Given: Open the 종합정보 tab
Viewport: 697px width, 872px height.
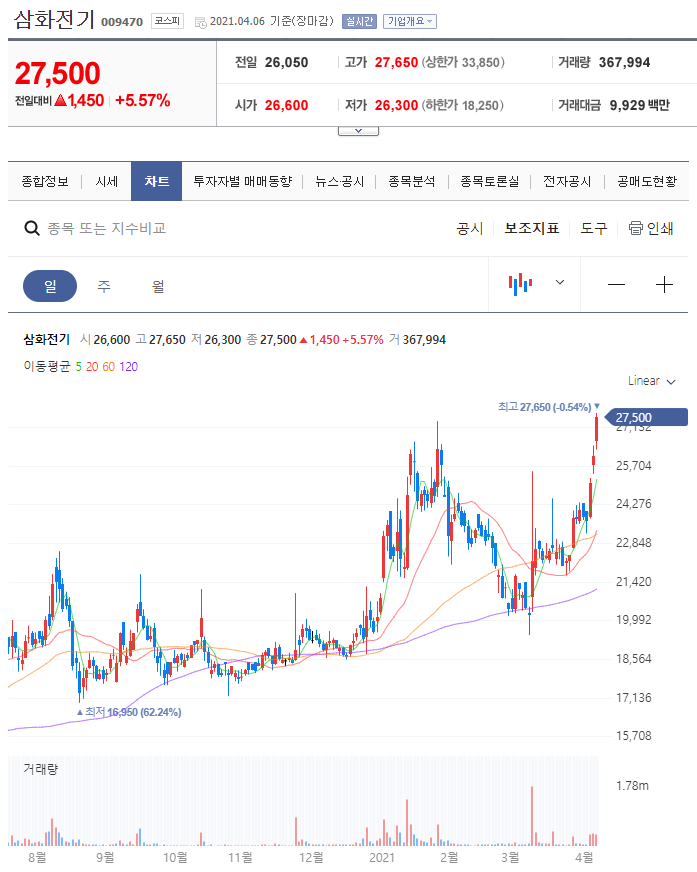Looking at the screenshot, I should point(45,181).
